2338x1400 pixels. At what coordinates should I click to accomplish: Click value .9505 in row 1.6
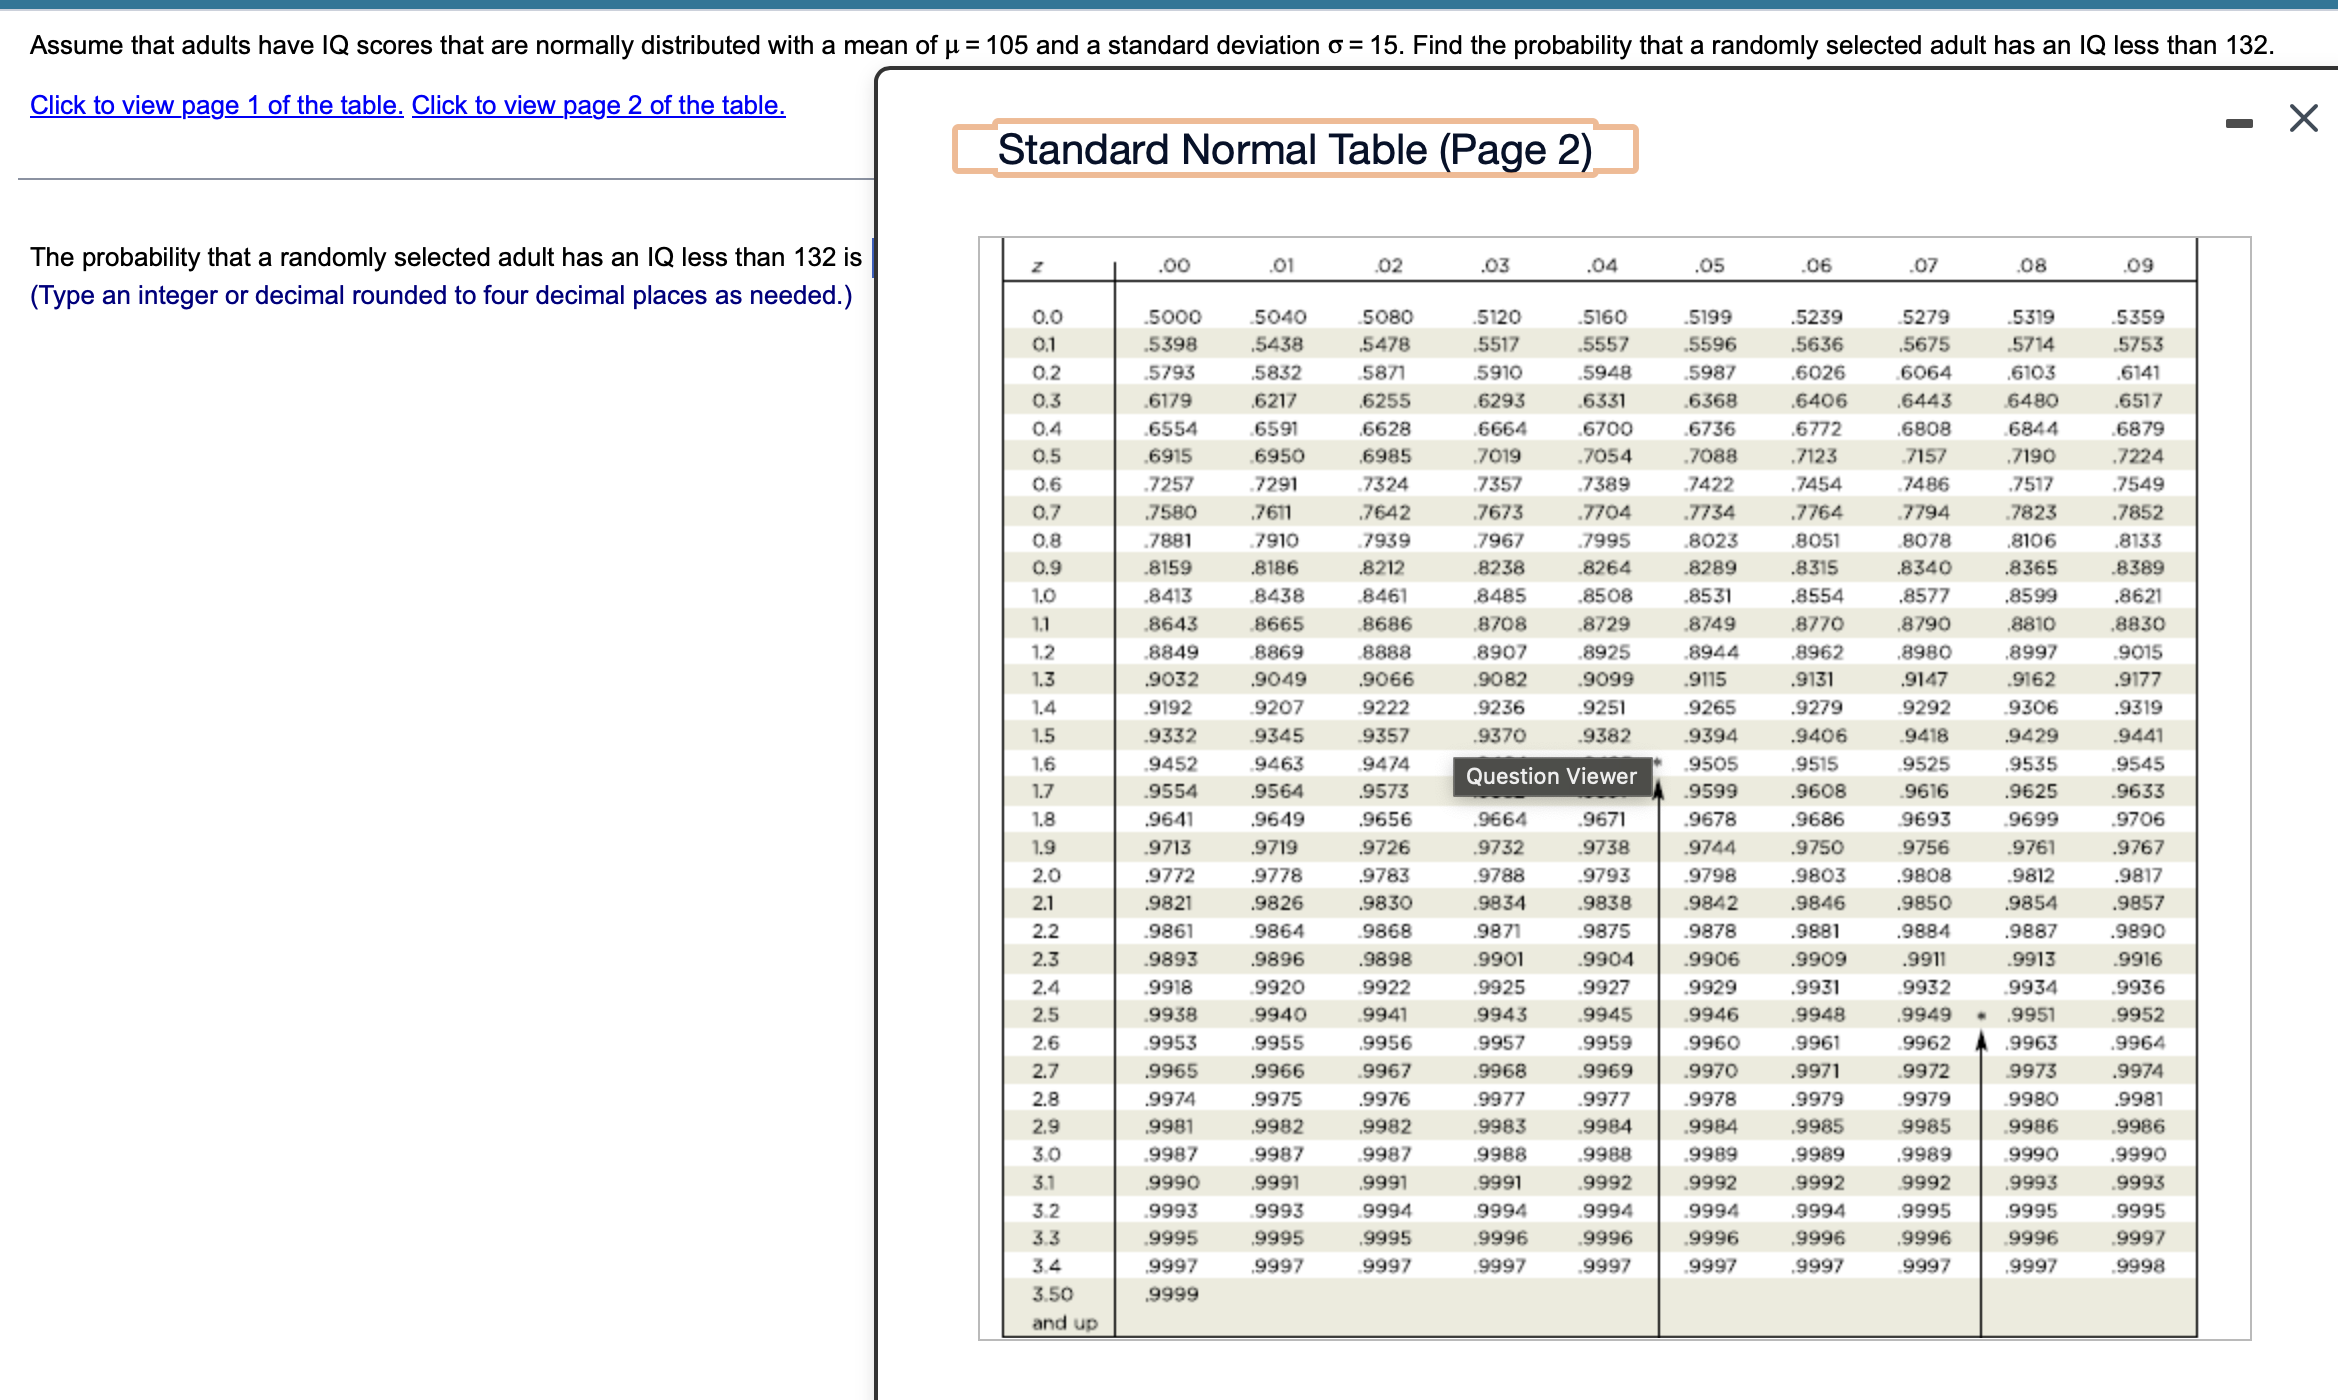click(1711, 764)
